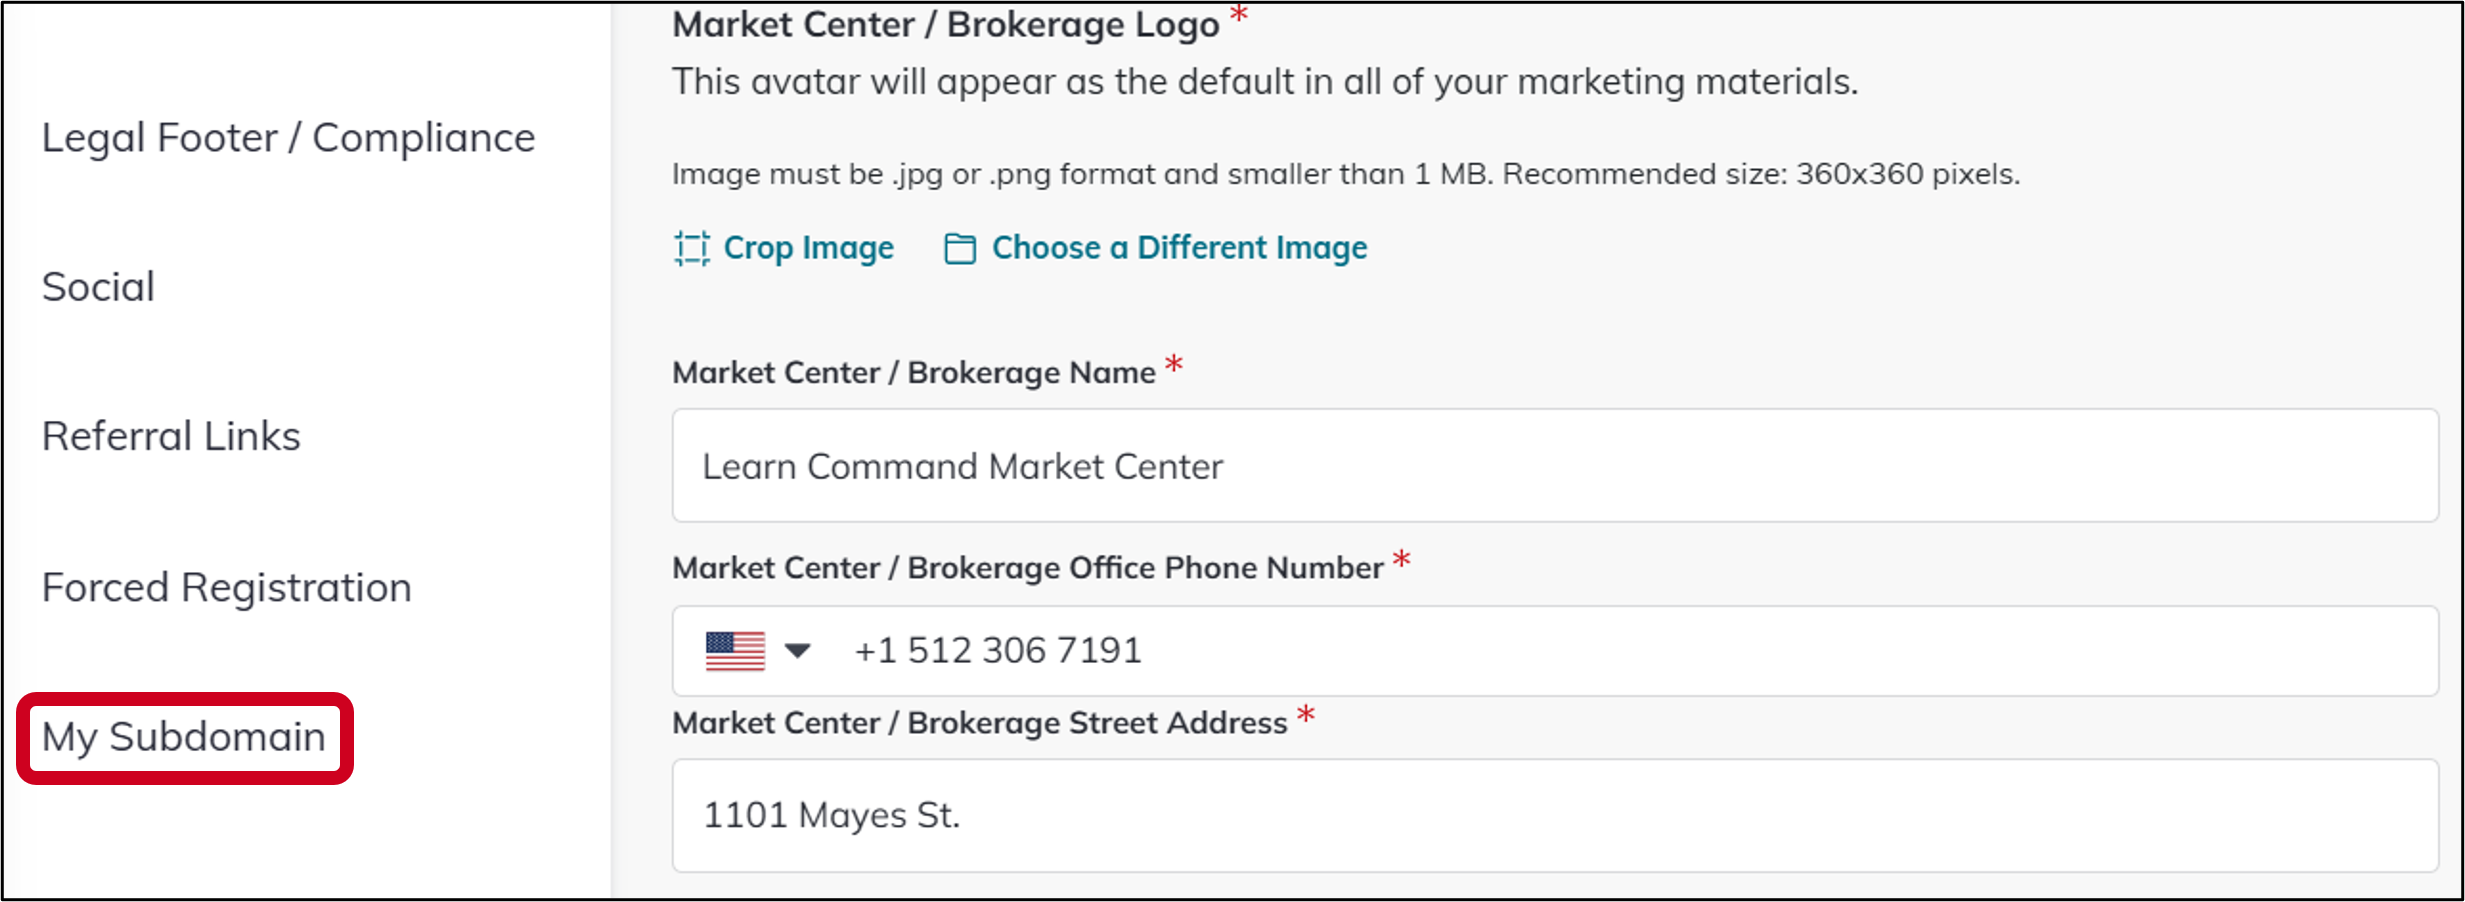Click the Market Center / Brokerage Name label

click(x=913, y=373)
